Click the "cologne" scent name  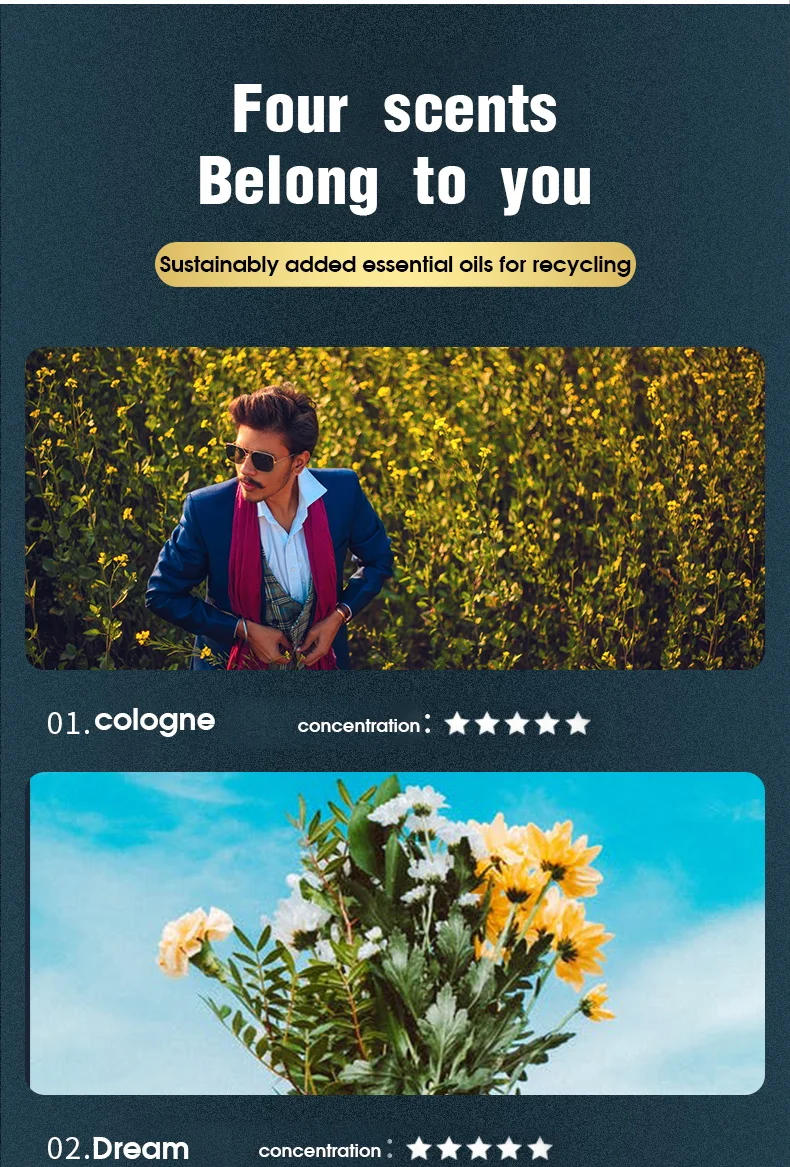[155, 721]
